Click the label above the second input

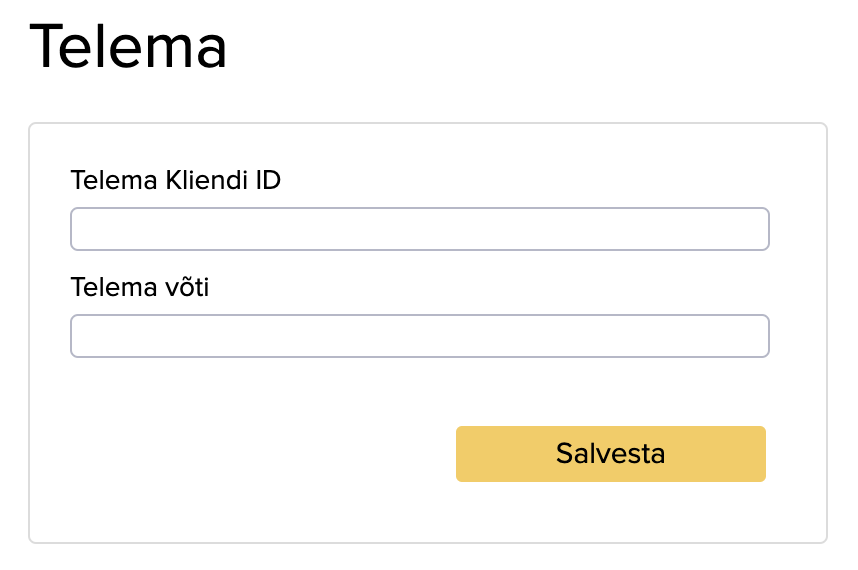pos(140,288)
